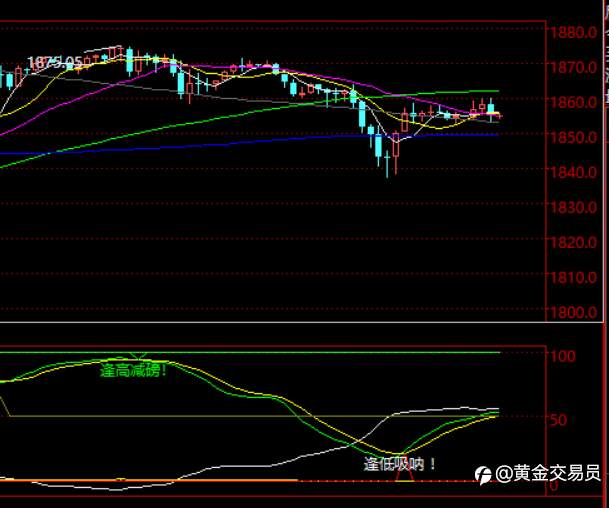Select the 1860.0 price level label
Image resolution: width=609 pixels, height=508 pixels.
[574, 102]
